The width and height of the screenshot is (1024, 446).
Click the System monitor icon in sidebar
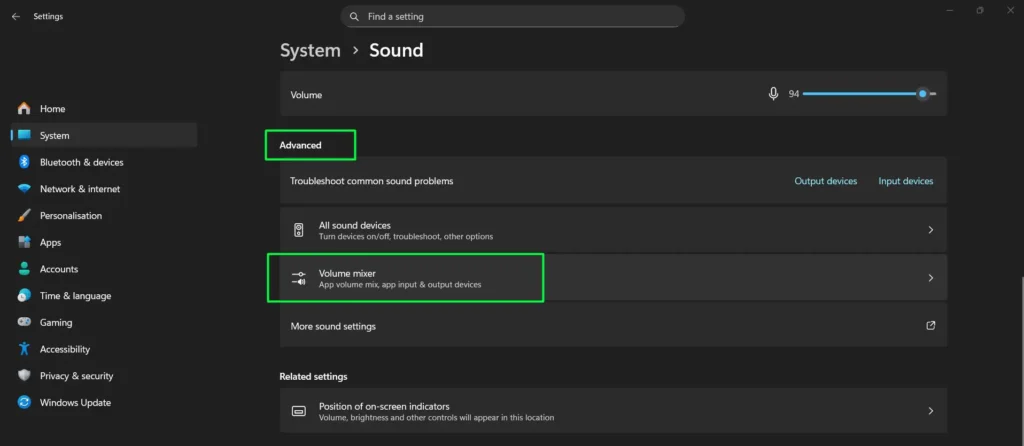(24, 135)
